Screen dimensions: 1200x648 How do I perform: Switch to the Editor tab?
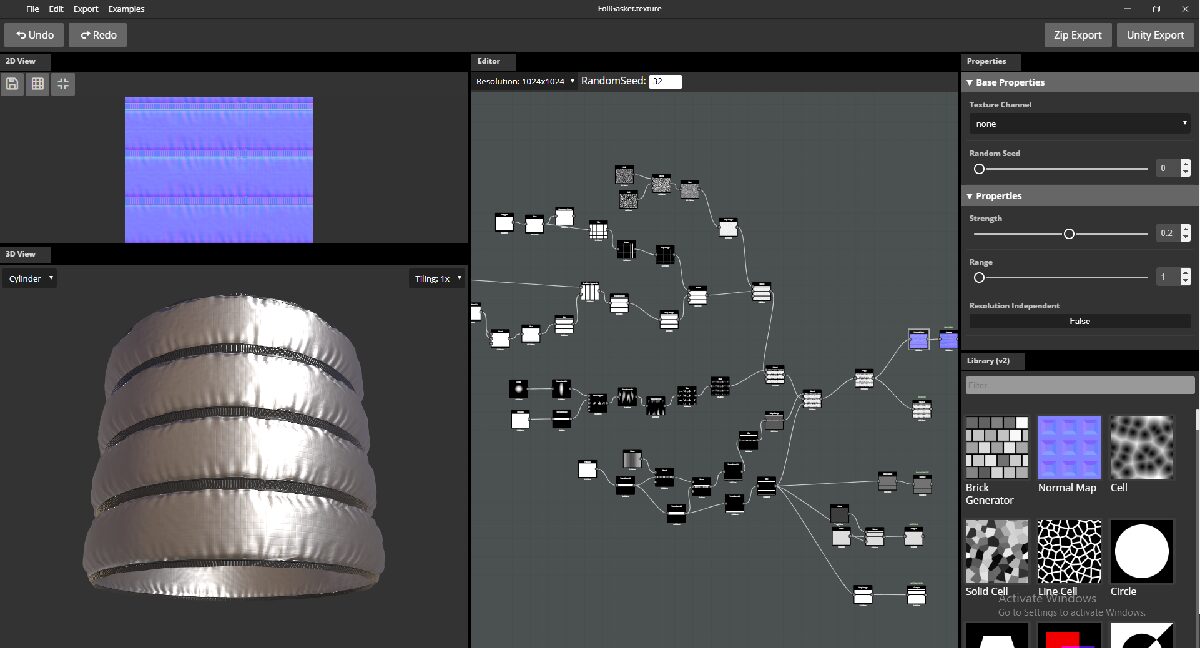point(491,61)
